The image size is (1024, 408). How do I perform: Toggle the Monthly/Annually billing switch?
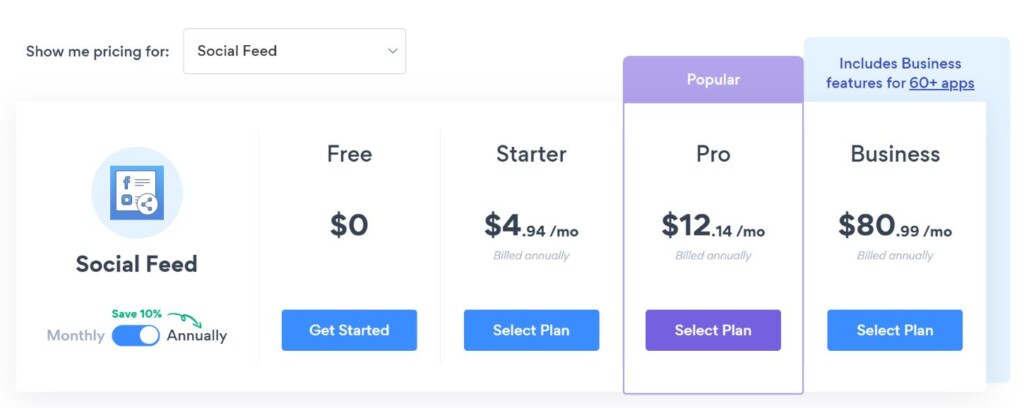pyautogui.click(x=136, y=336)
